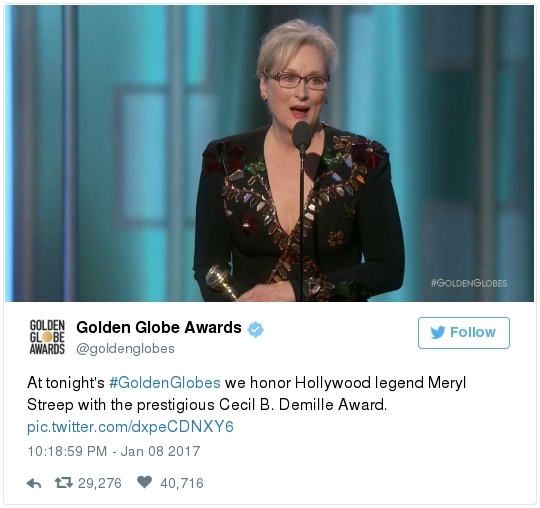
Task: Retweet using the retweet arrows icon
Action: tap(64, 483)
